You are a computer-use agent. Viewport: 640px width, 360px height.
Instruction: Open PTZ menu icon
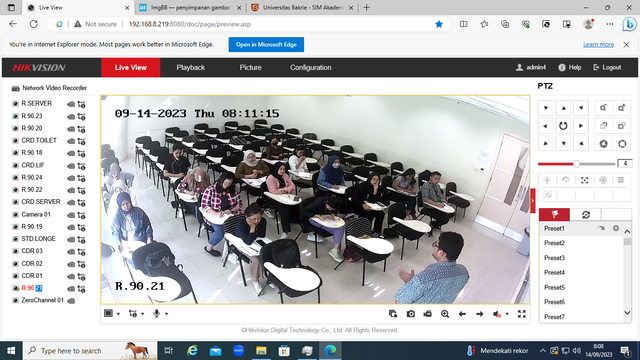621,180
